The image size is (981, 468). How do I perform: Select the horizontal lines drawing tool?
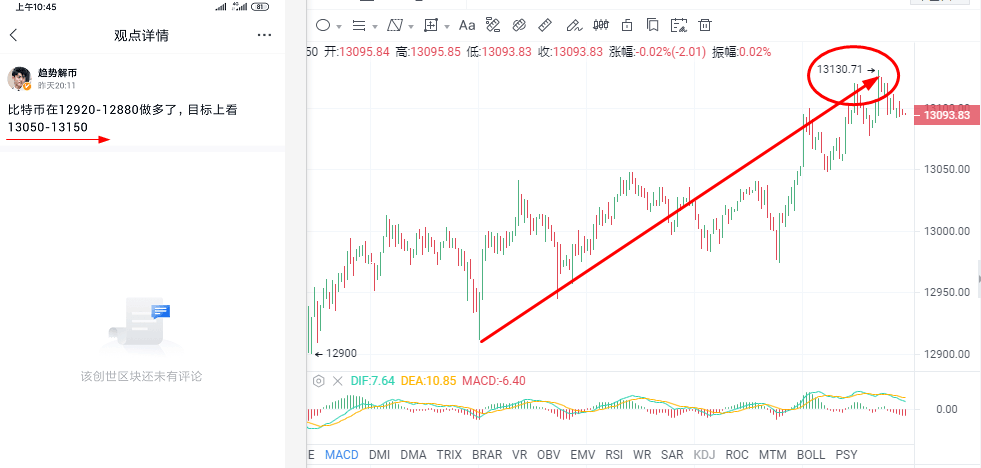point(359,26)
